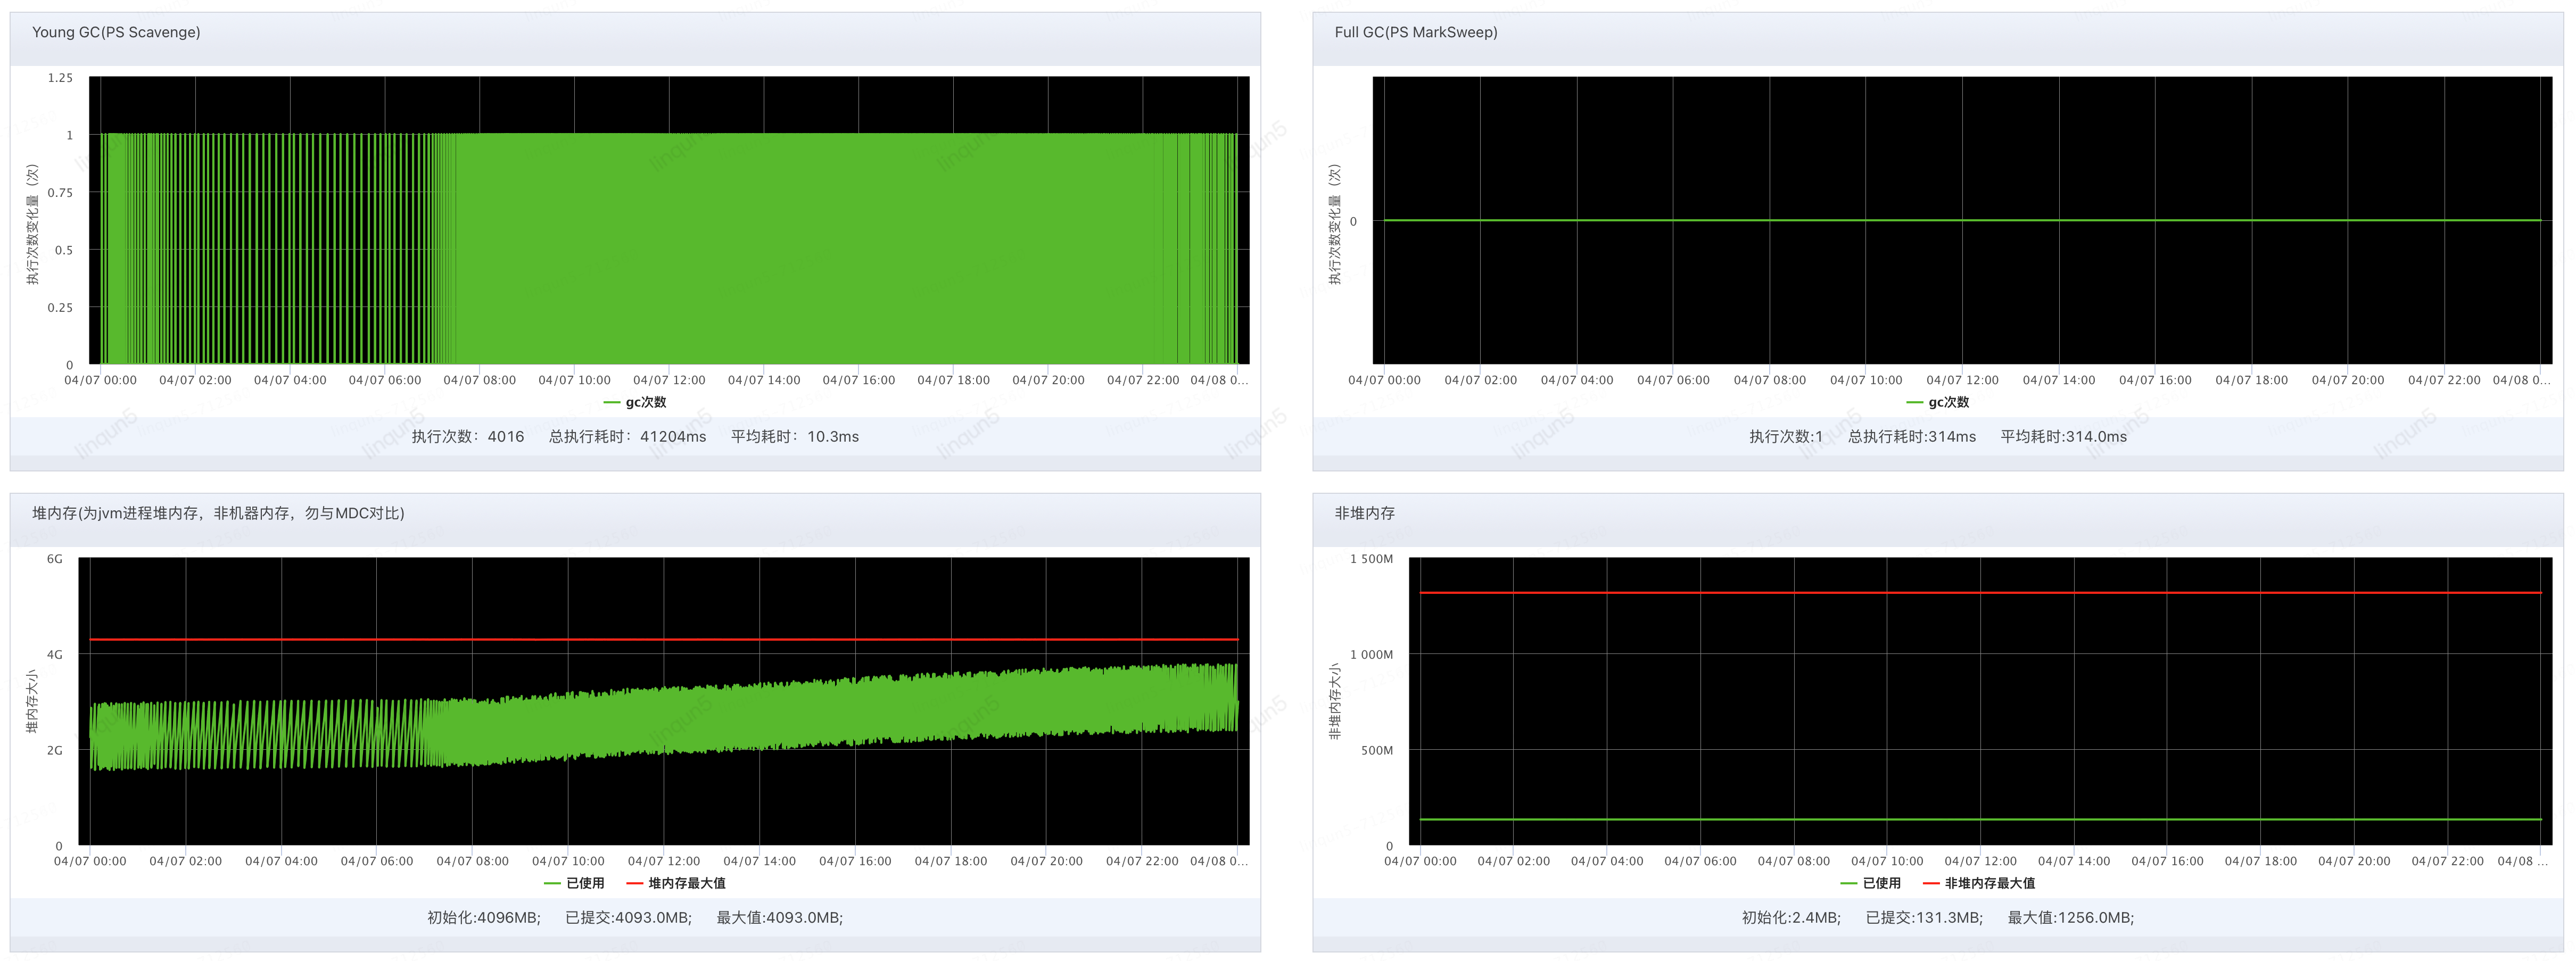Click 平均耗时:314.0ms under Full GC chart
Image resolution: width=2576 pixels, height=961 pixels.
[x=2063, y=436]
